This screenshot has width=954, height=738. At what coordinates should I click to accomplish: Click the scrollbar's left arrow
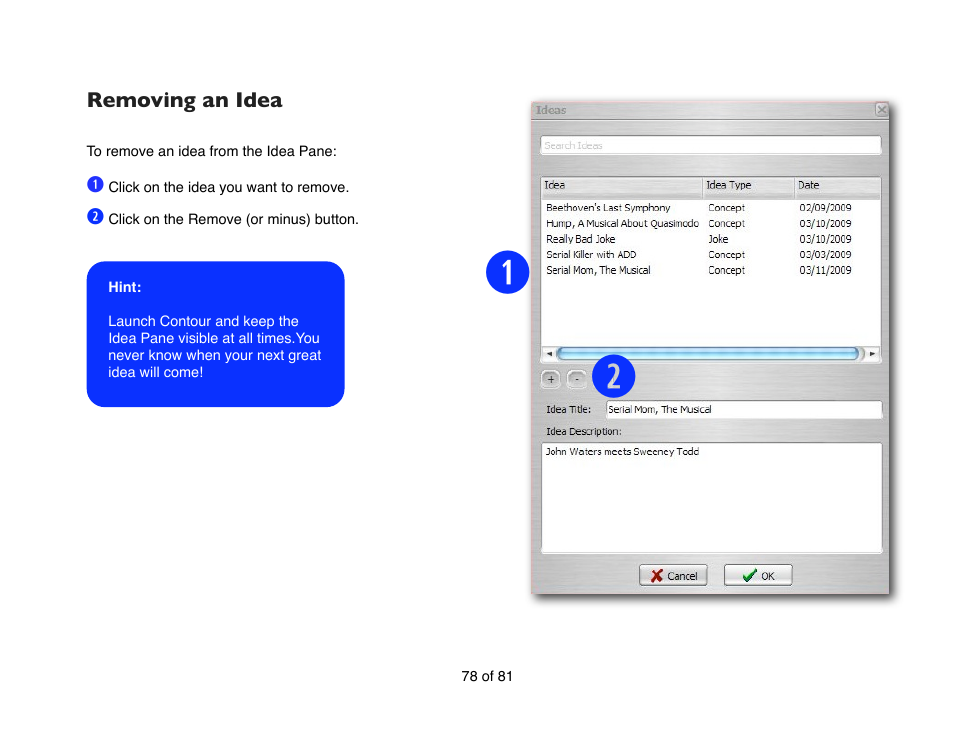[549, 353]
